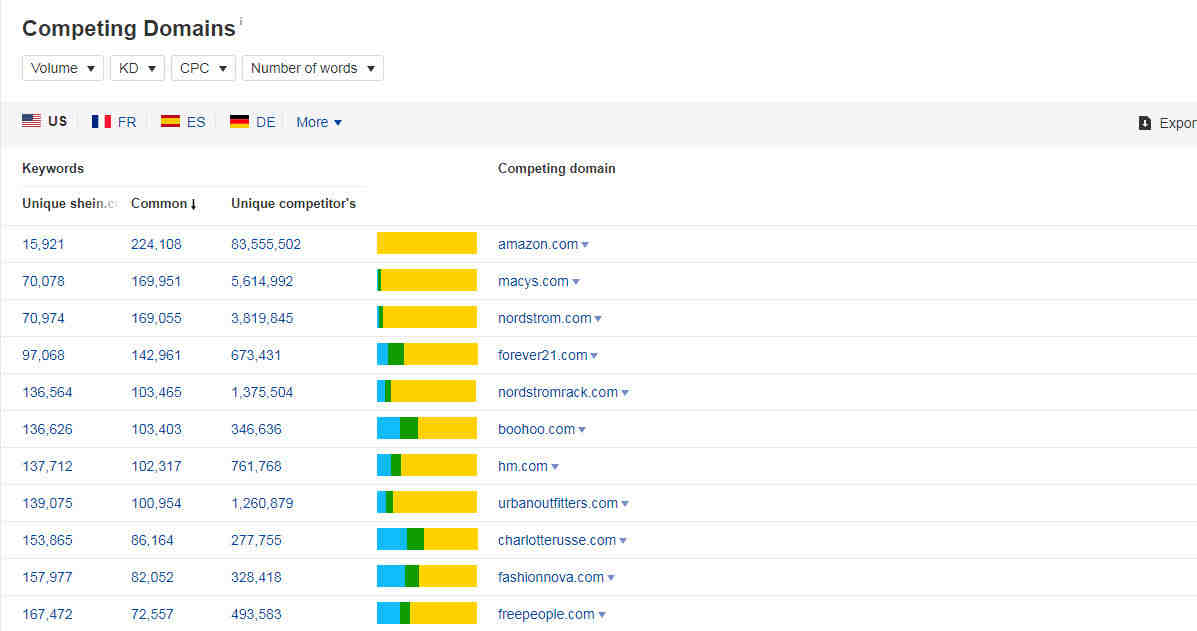Screen dimensions: 1197x631
Task: Open the nordstrom.com domain link
Action: pos(544,318)
